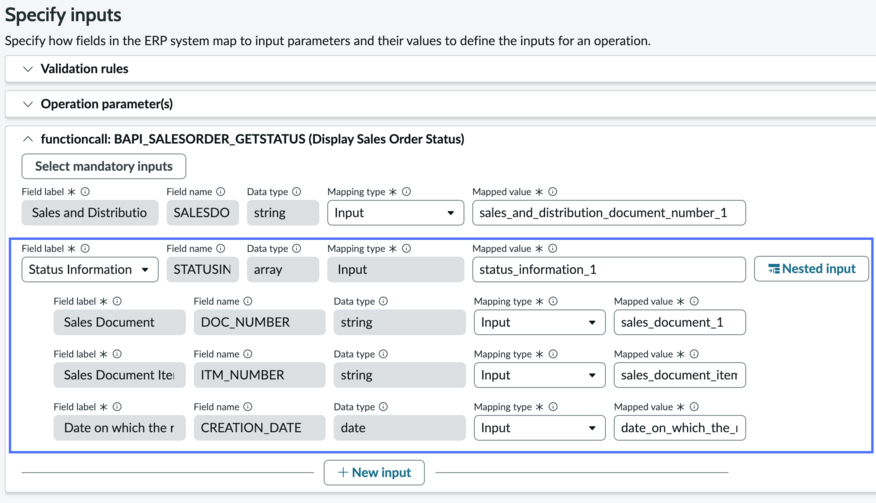The image size is (876, 503).
Task: Click the STATUSIN field name box
Action: [x=202, y=269]
